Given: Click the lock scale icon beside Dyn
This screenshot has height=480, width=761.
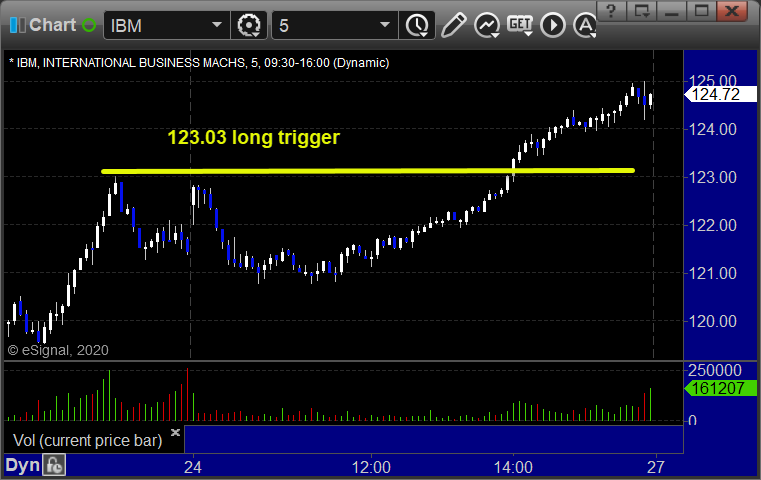Looking at the screenshot, I should (54, 465).
